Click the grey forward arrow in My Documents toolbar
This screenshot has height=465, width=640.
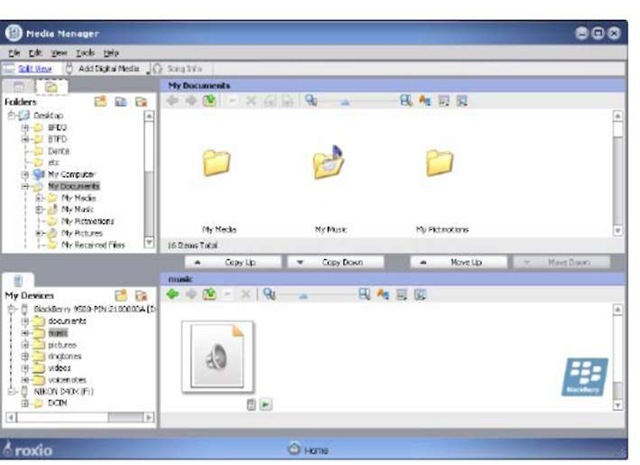point(191,100)
